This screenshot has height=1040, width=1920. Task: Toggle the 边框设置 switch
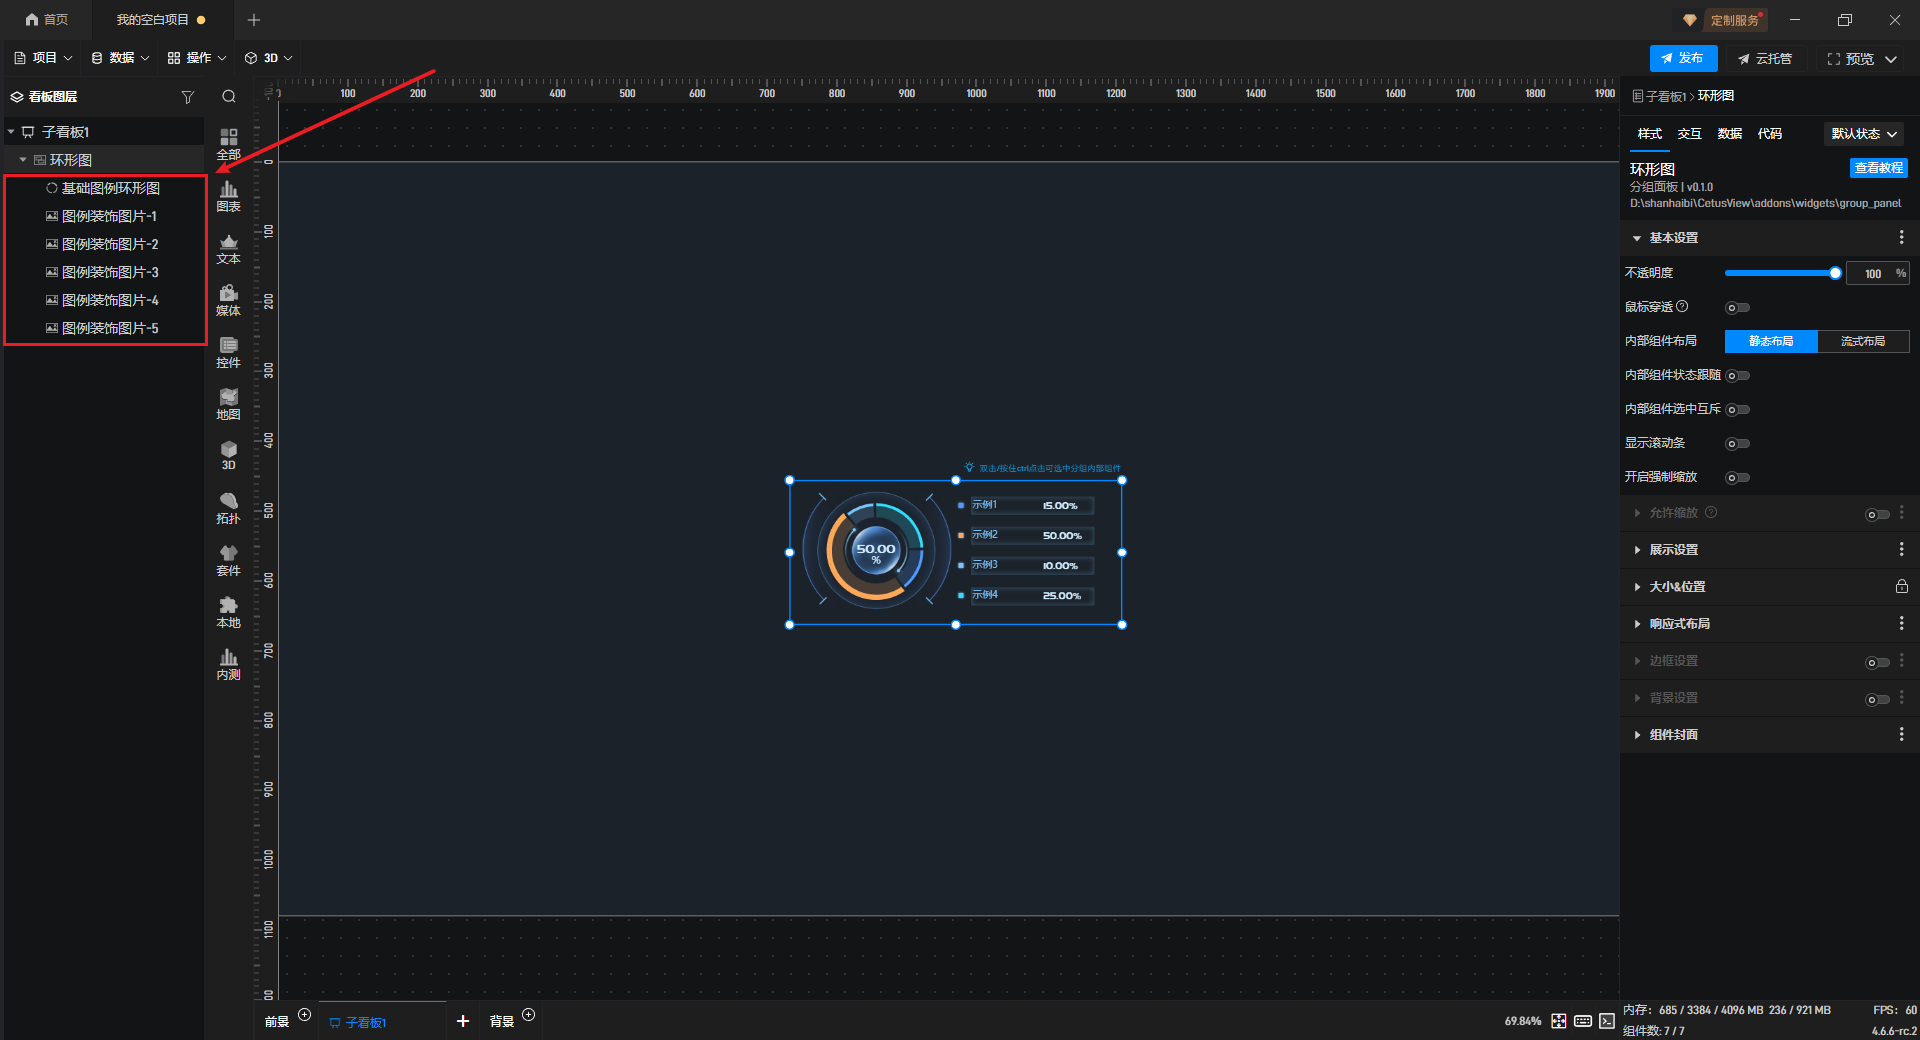click(1878, 663)
